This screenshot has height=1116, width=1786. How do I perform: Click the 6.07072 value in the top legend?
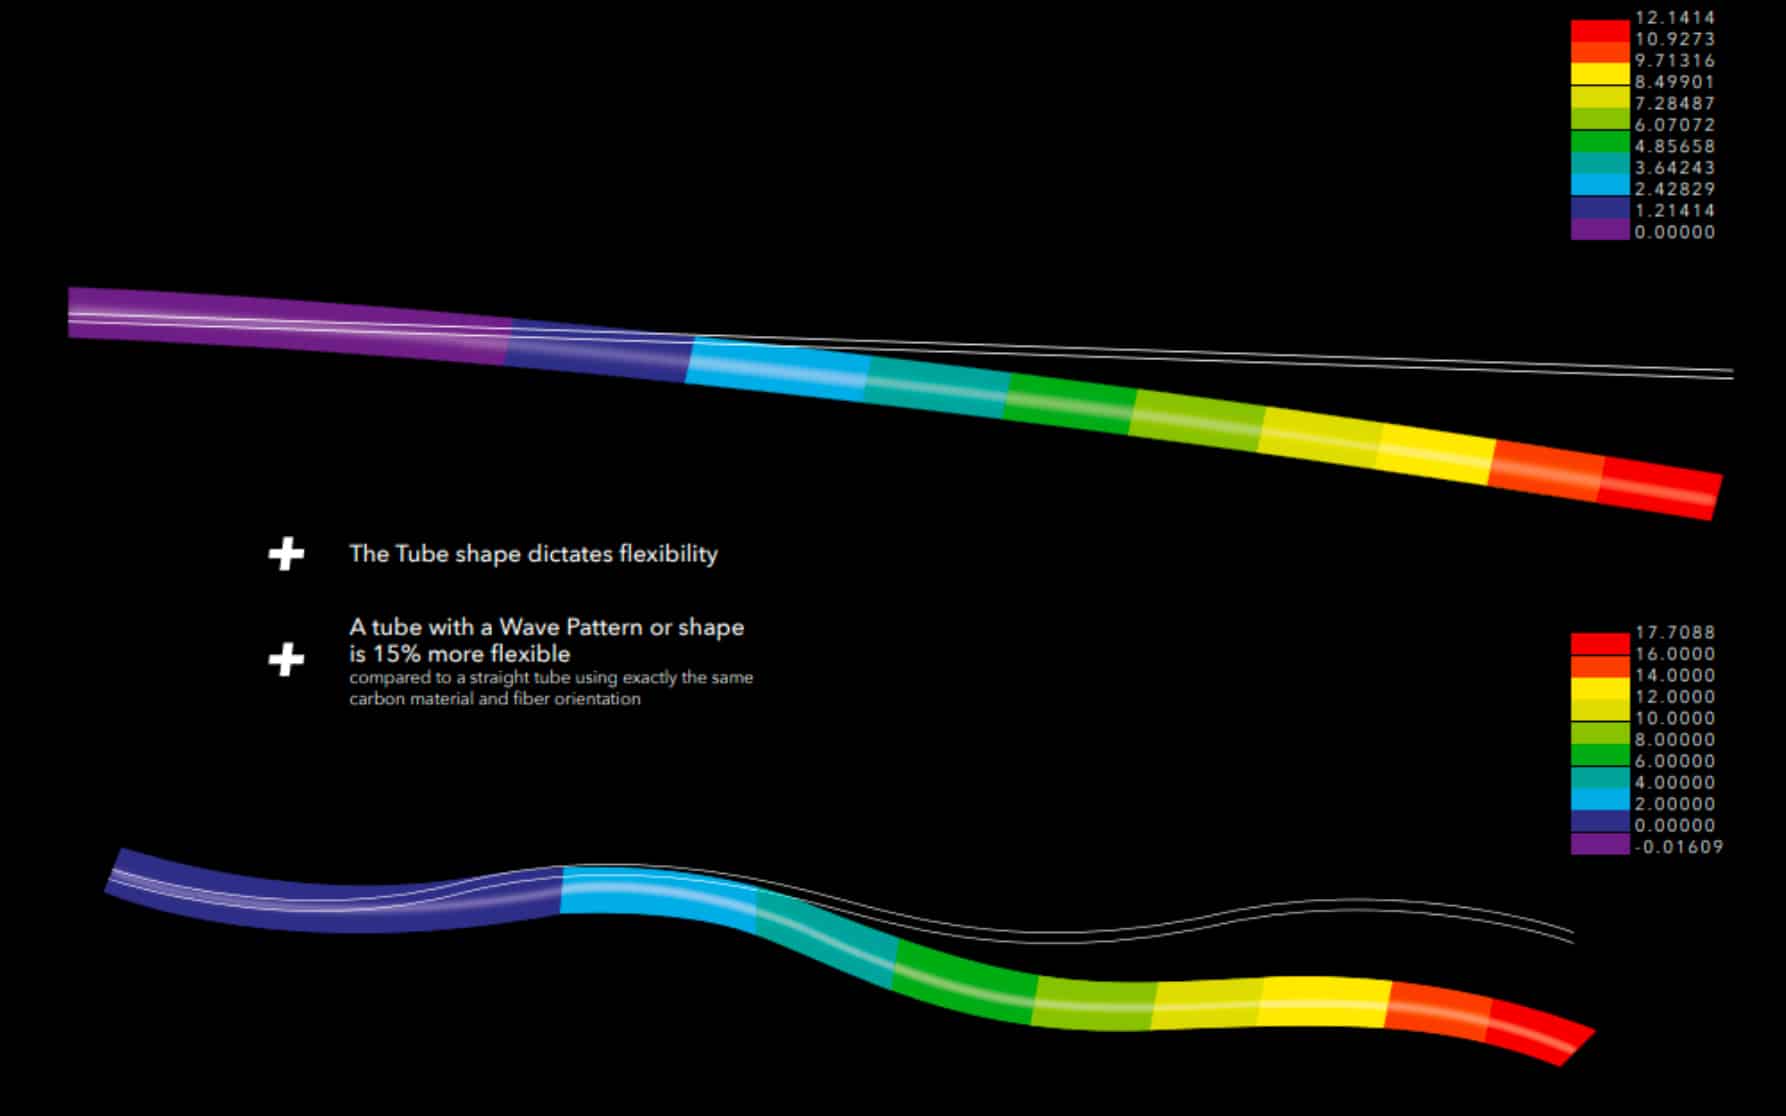[x=1674, y=125]
